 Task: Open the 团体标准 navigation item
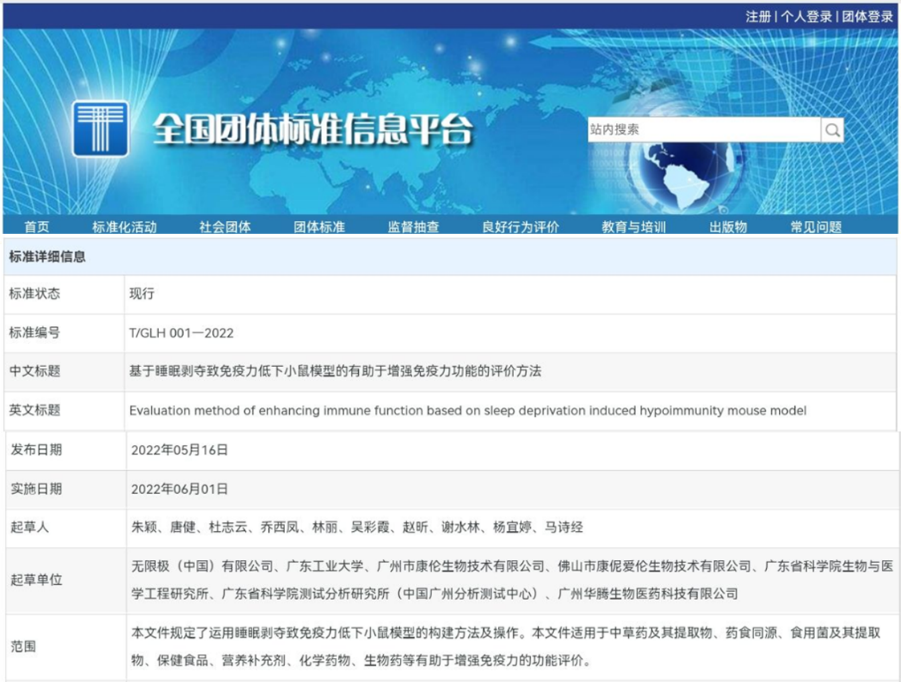(x=319, y=227)
